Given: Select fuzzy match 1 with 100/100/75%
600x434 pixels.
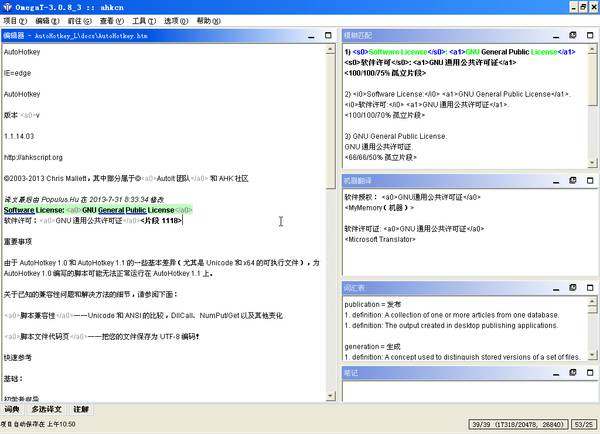Looking at the screenshot, I should click(460, 62).
